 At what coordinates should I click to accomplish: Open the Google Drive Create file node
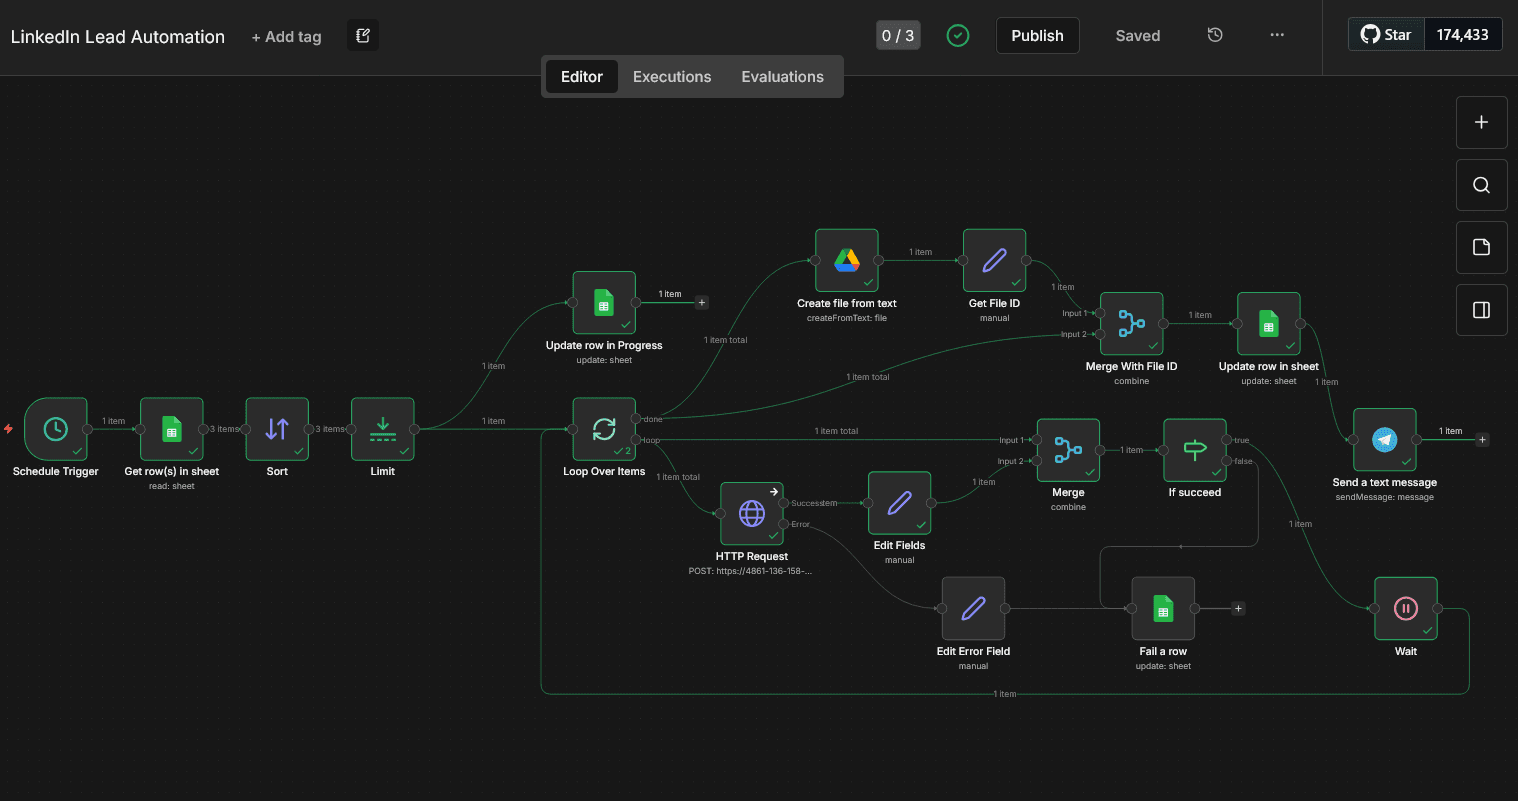point(847,261)
